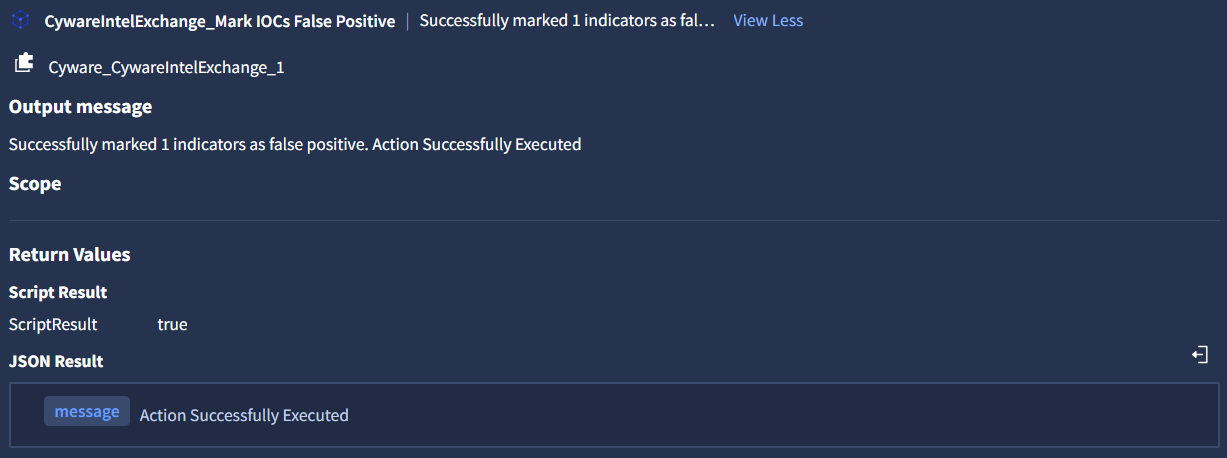The image size is (1227, 458).
Task: Click the full output message text
Action: point(295,144)
